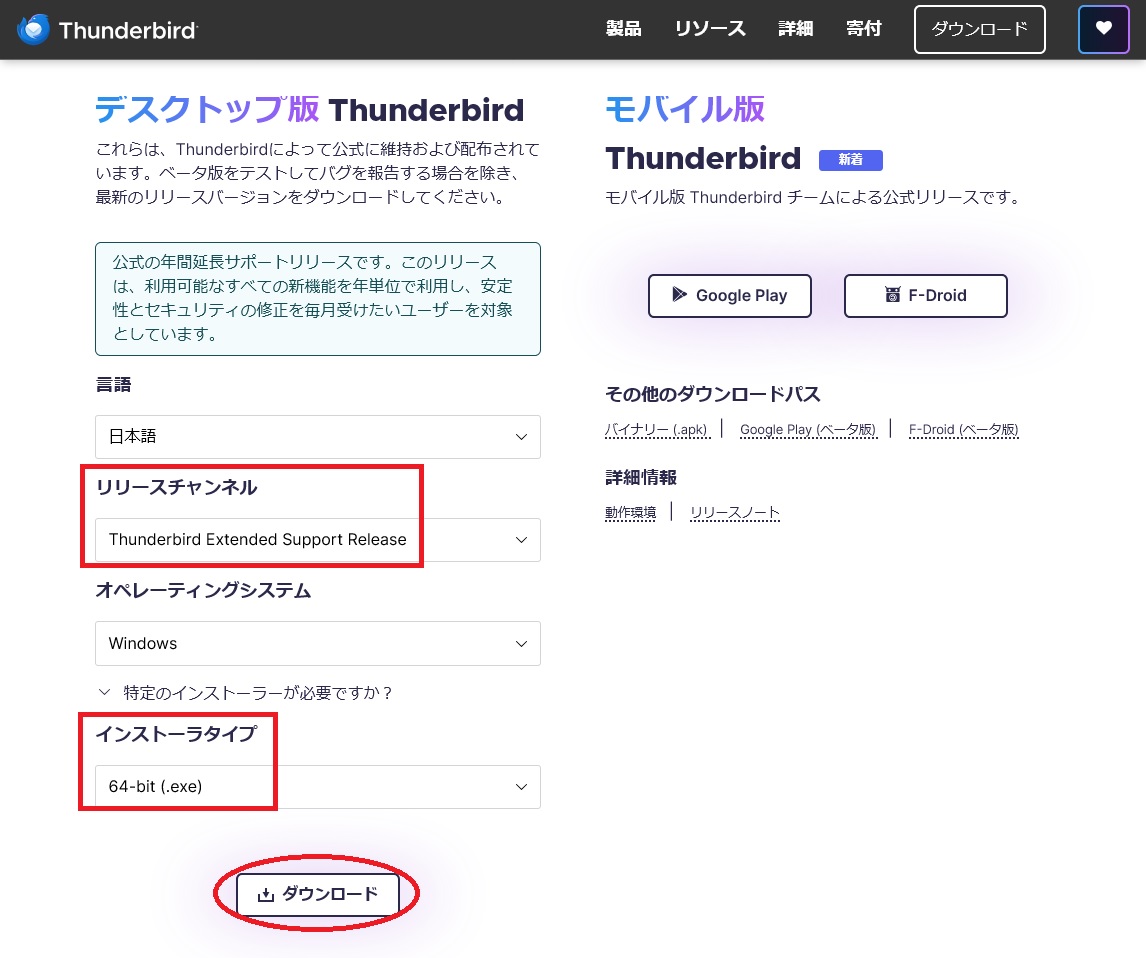This screenshot has height=958, width=1146.
Task: Open the リソース menu
Action: [x=710, y=29]
